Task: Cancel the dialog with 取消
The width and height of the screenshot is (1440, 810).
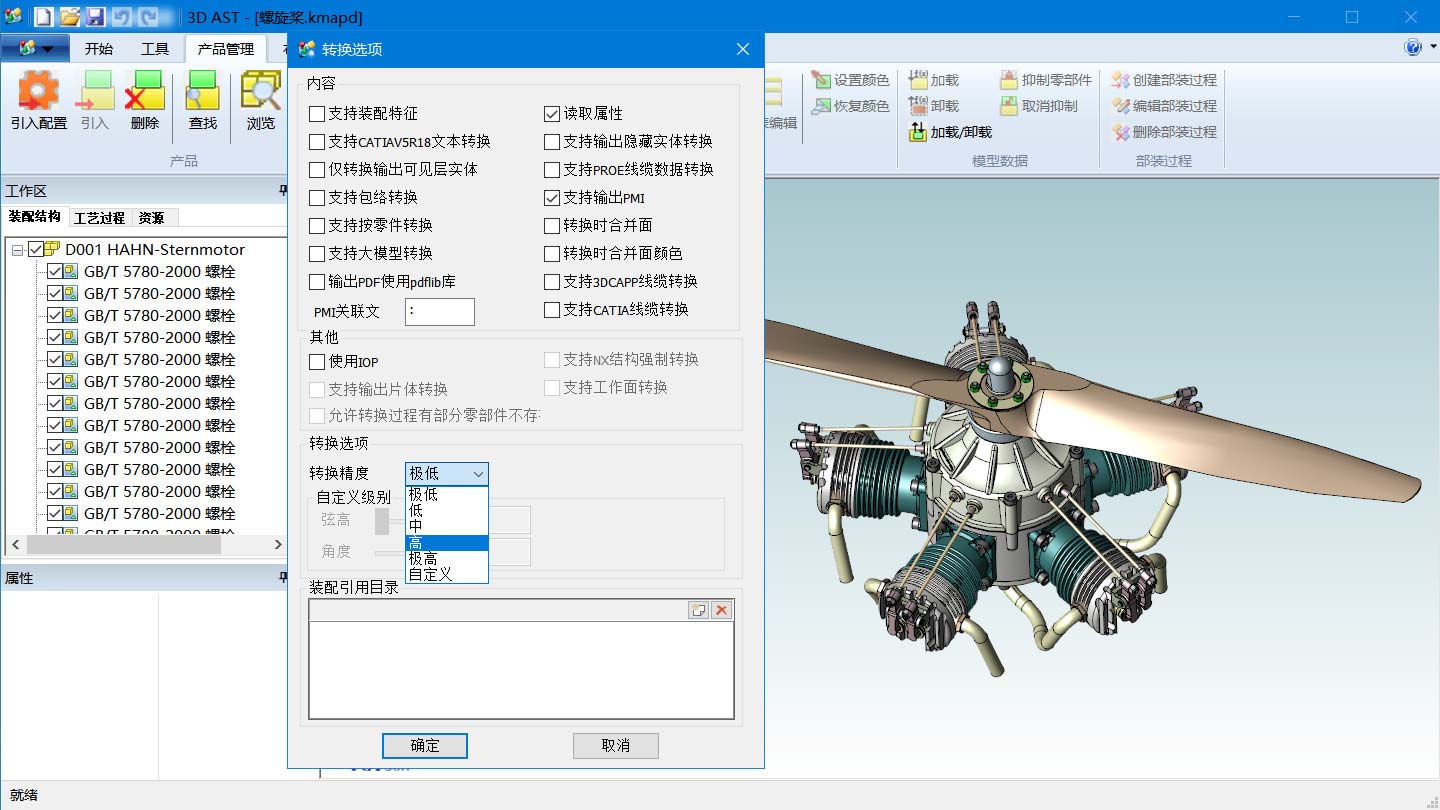Action: (615, 745)
